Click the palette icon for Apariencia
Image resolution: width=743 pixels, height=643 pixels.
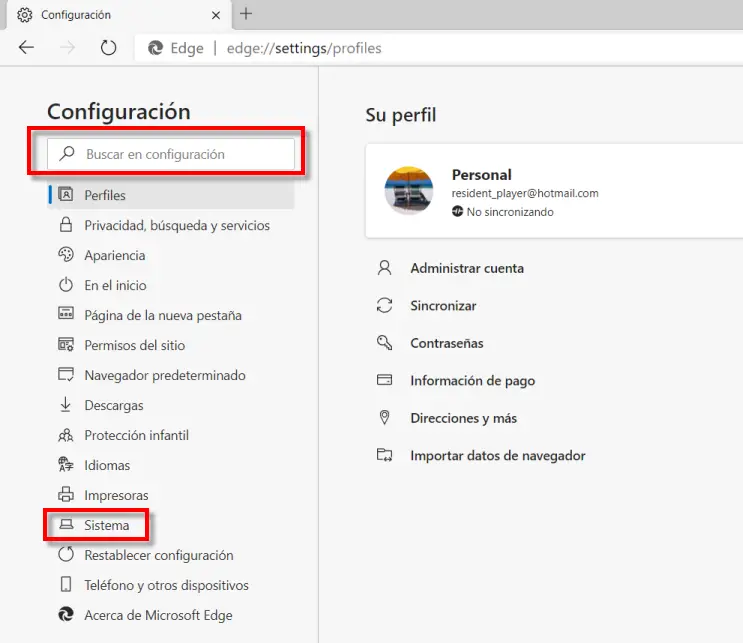66,254
